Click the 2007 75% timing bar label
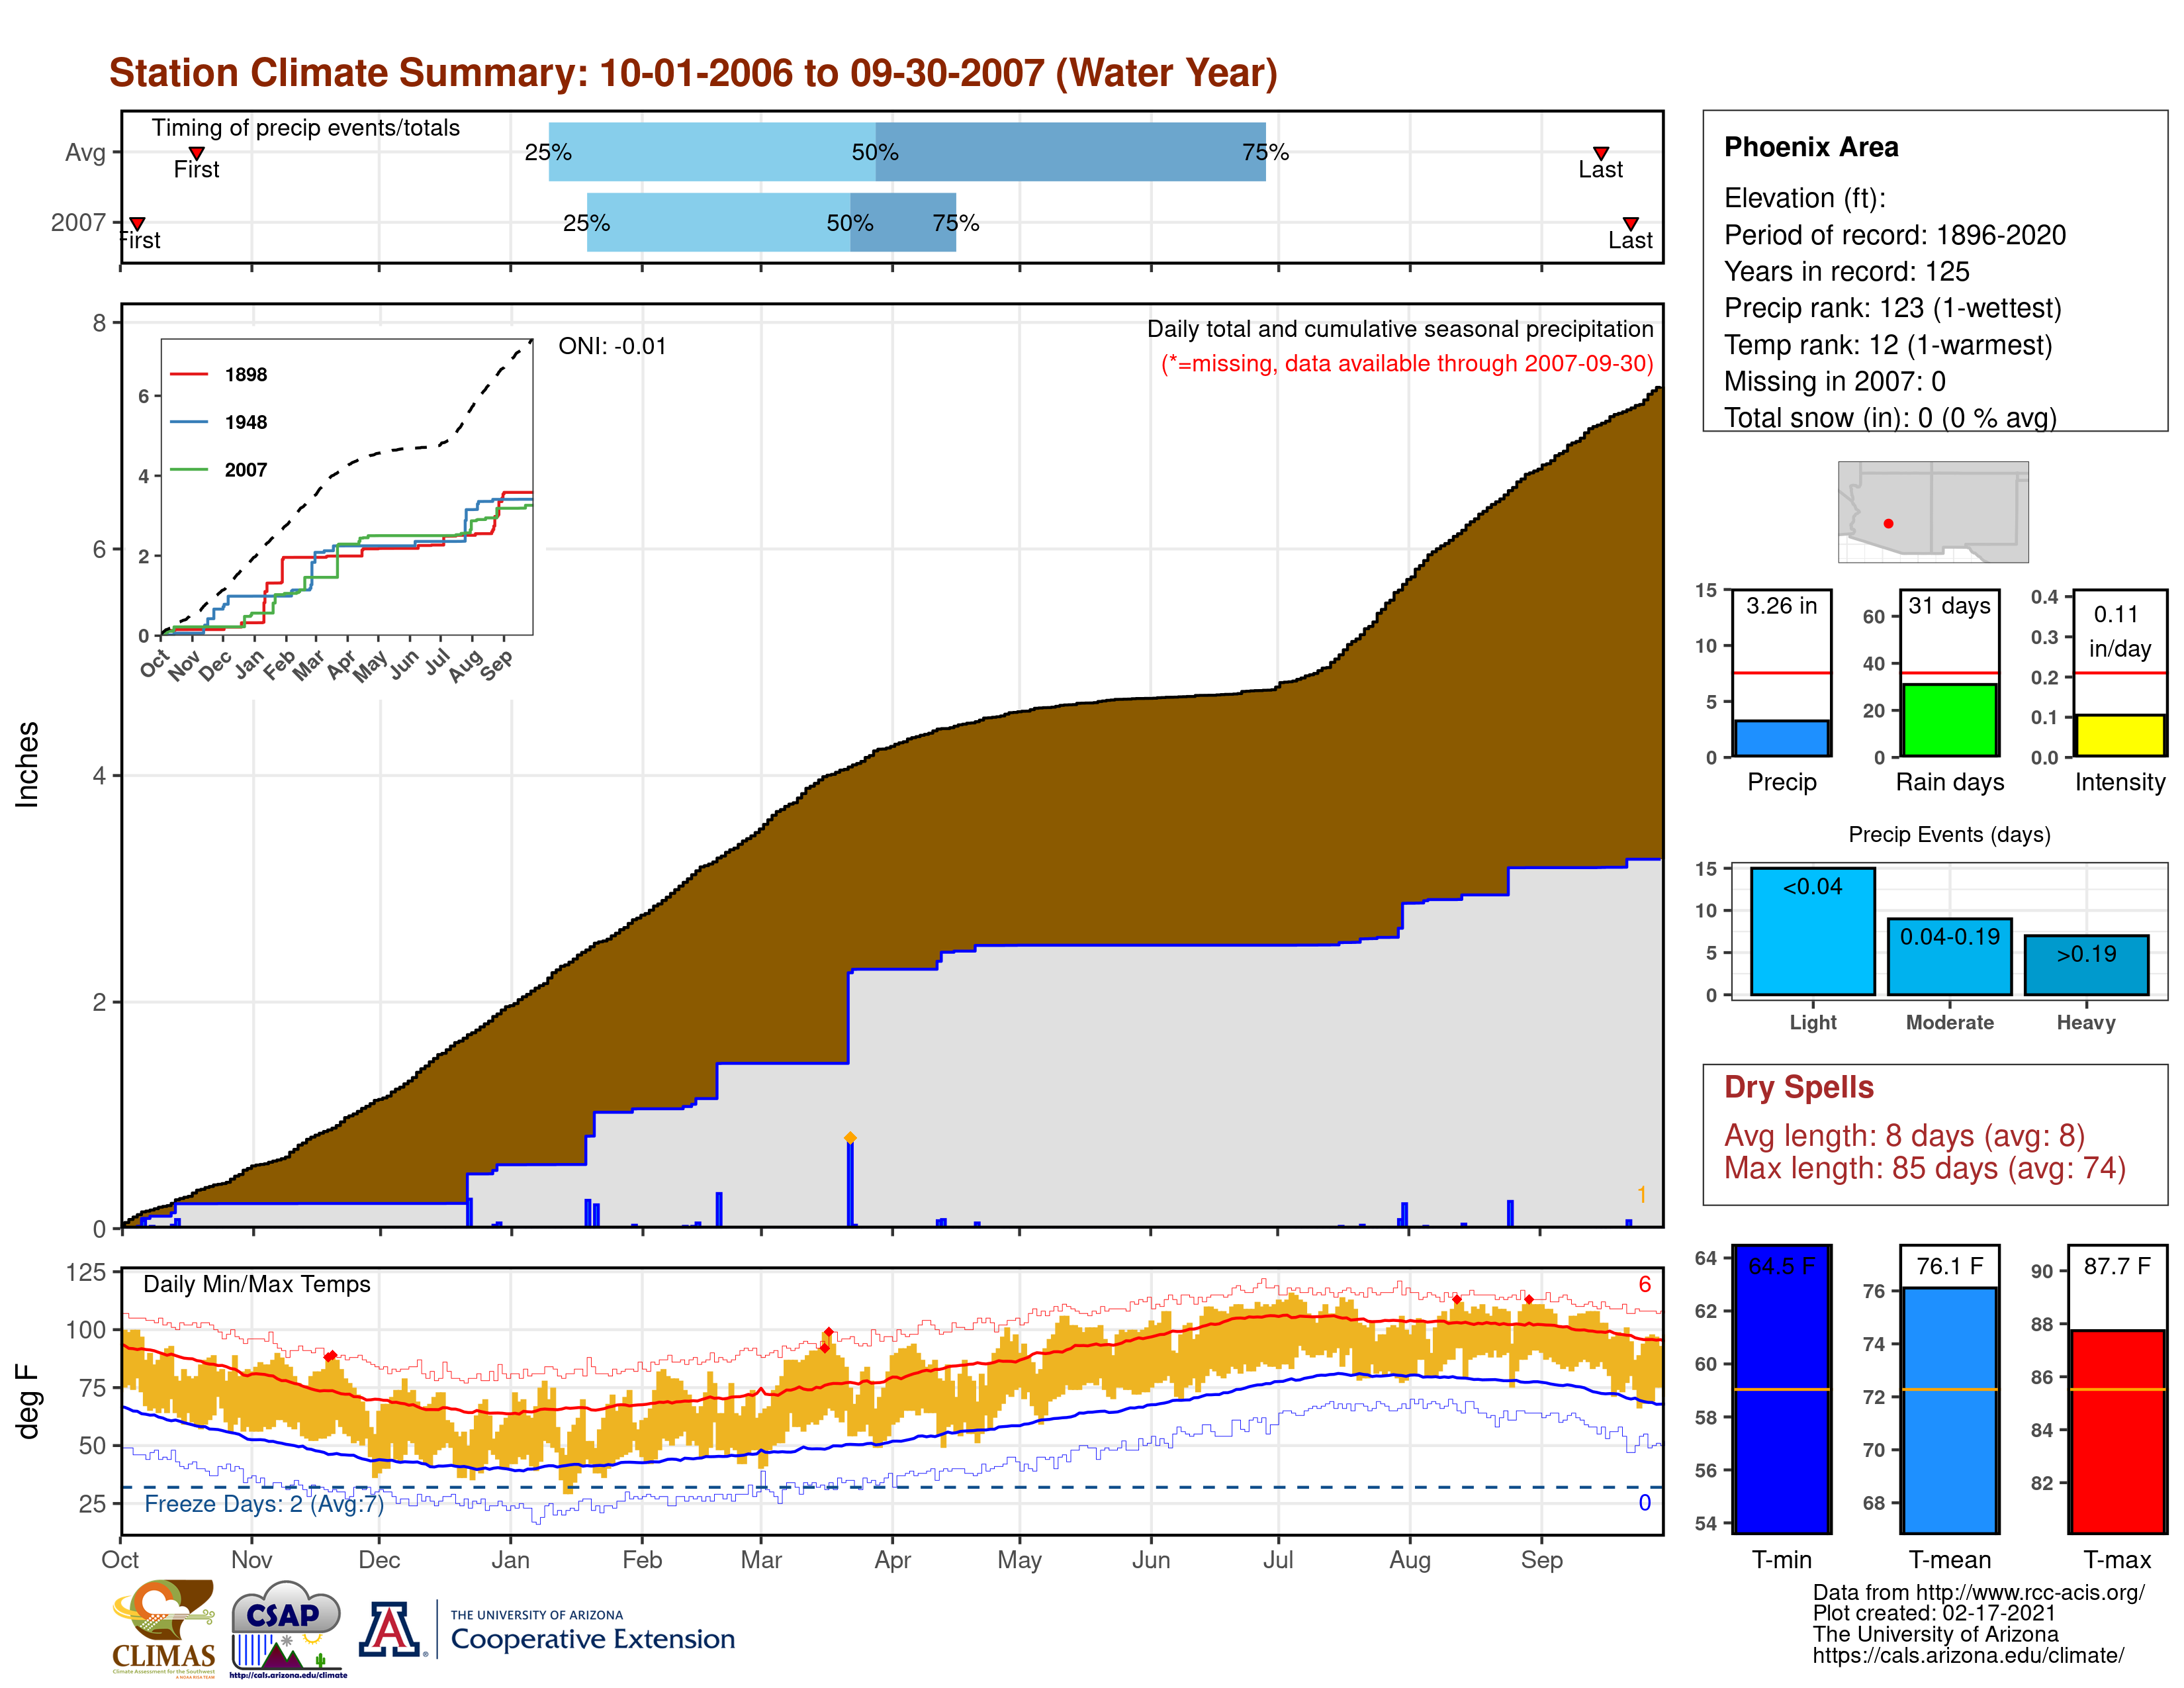2184x1688 pixels. click(x=956, y=223)
